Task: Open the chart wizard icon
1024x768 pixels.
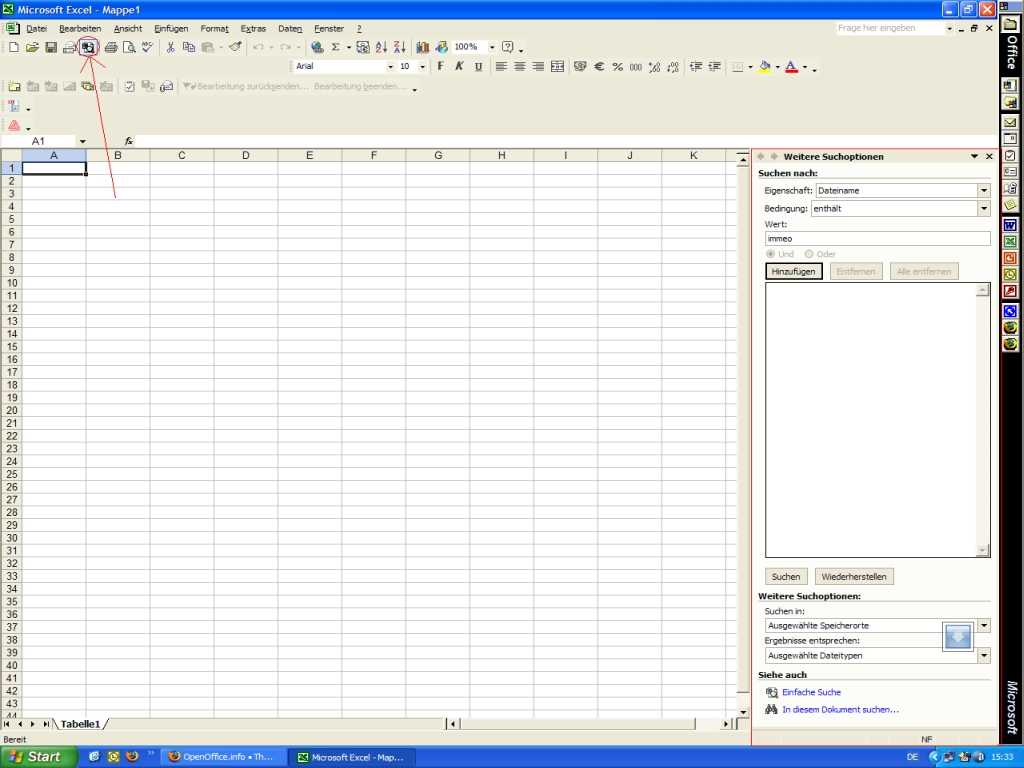Action: click(422, 47)
